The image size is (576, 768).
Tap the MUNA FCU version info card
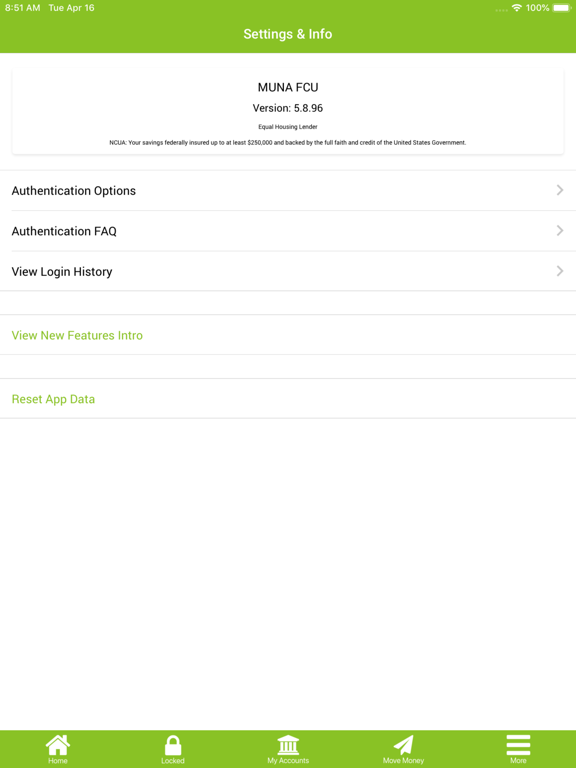288,112
